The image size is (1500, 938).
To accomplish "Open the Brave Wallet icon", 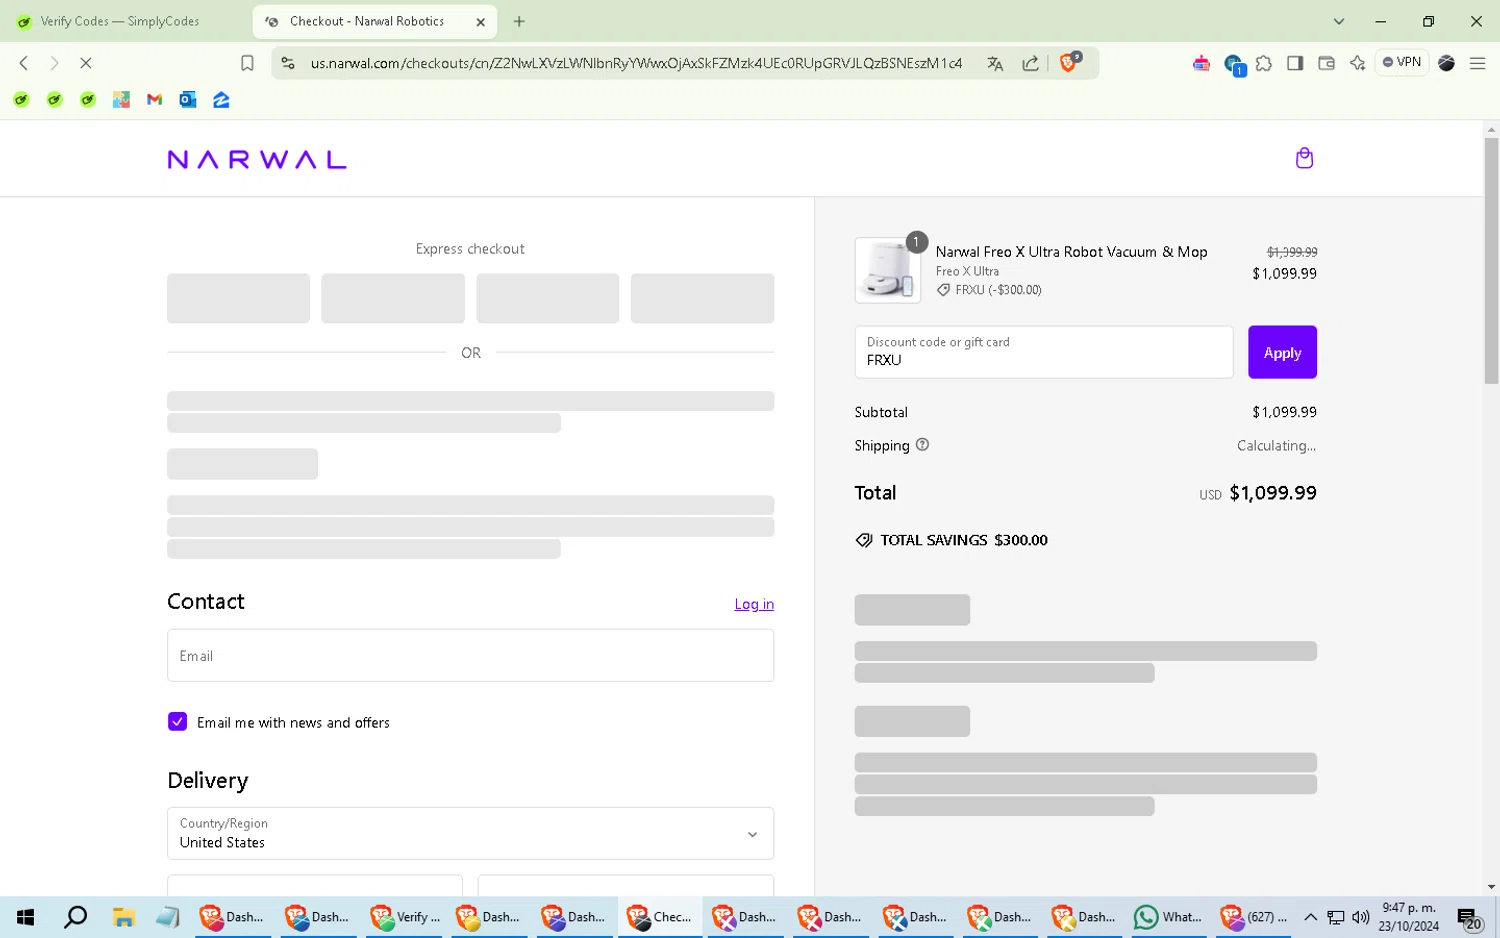I will pos(1326,63).
